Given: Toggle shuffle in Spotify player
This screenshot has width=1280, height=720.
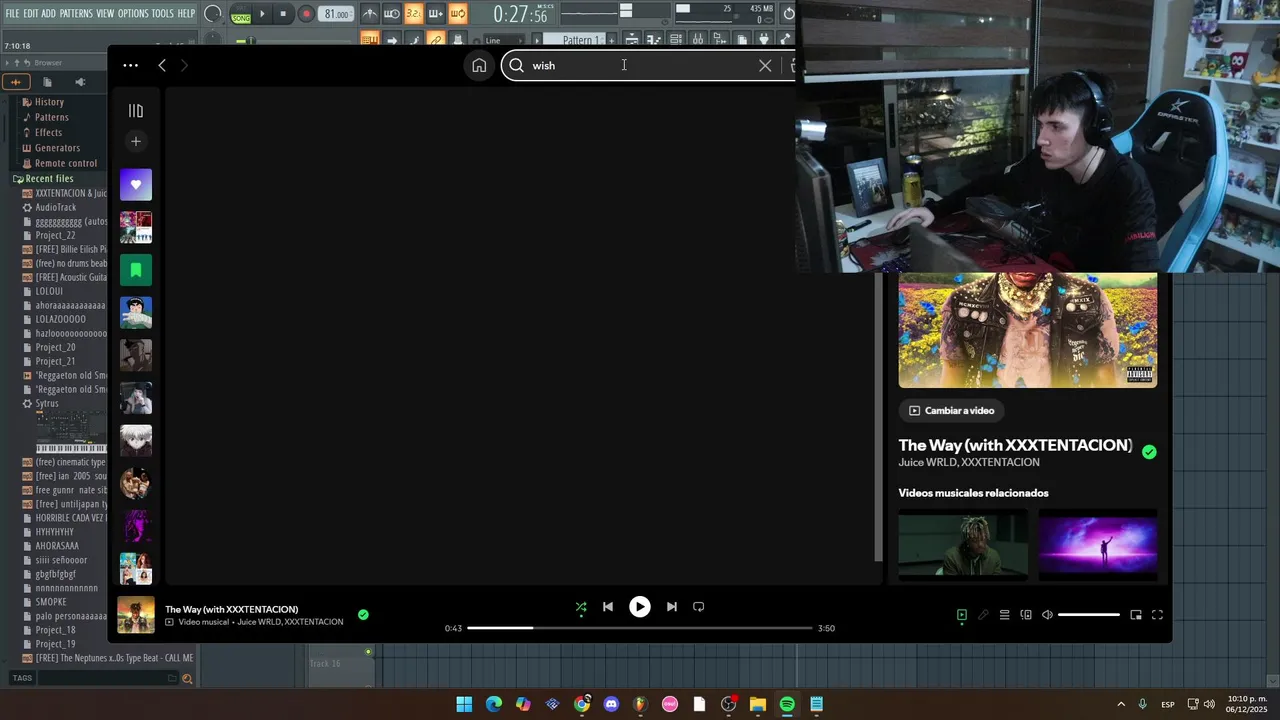Looking at the screenshot, I should tap(581, 607).
